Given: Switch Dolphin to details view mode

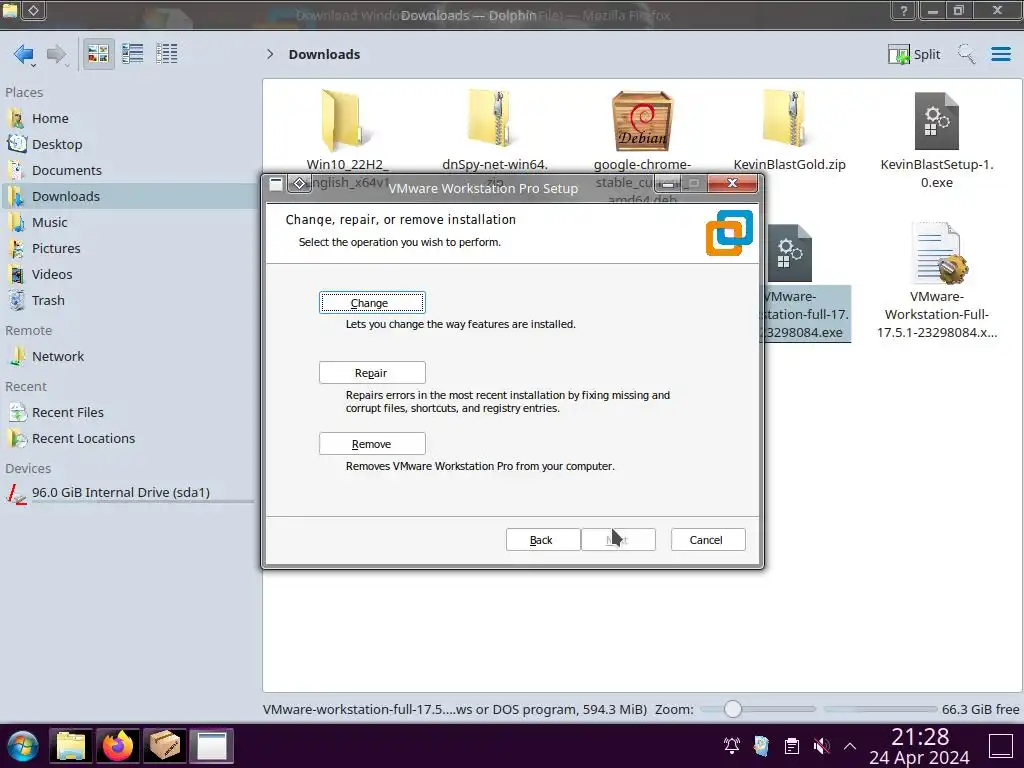Looking at the screenshot, I should 167,54.
